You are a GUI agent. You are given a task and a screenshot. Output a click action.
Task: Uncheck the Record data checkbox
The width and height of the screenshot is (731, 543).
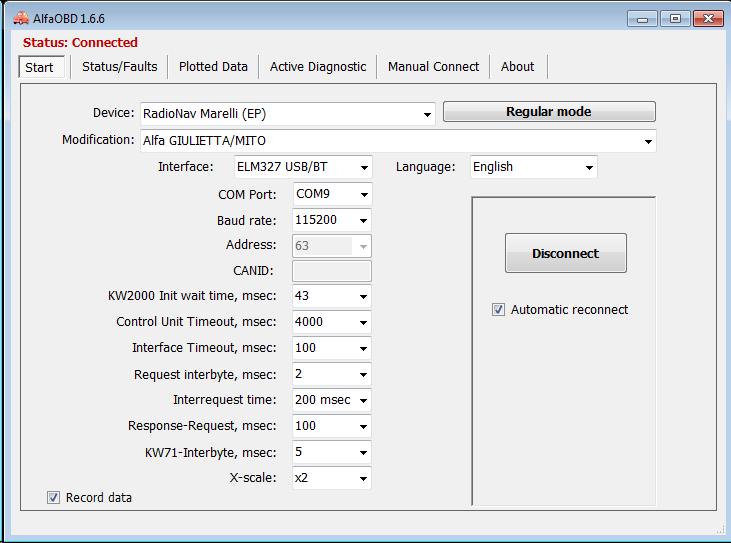[53, 497]
